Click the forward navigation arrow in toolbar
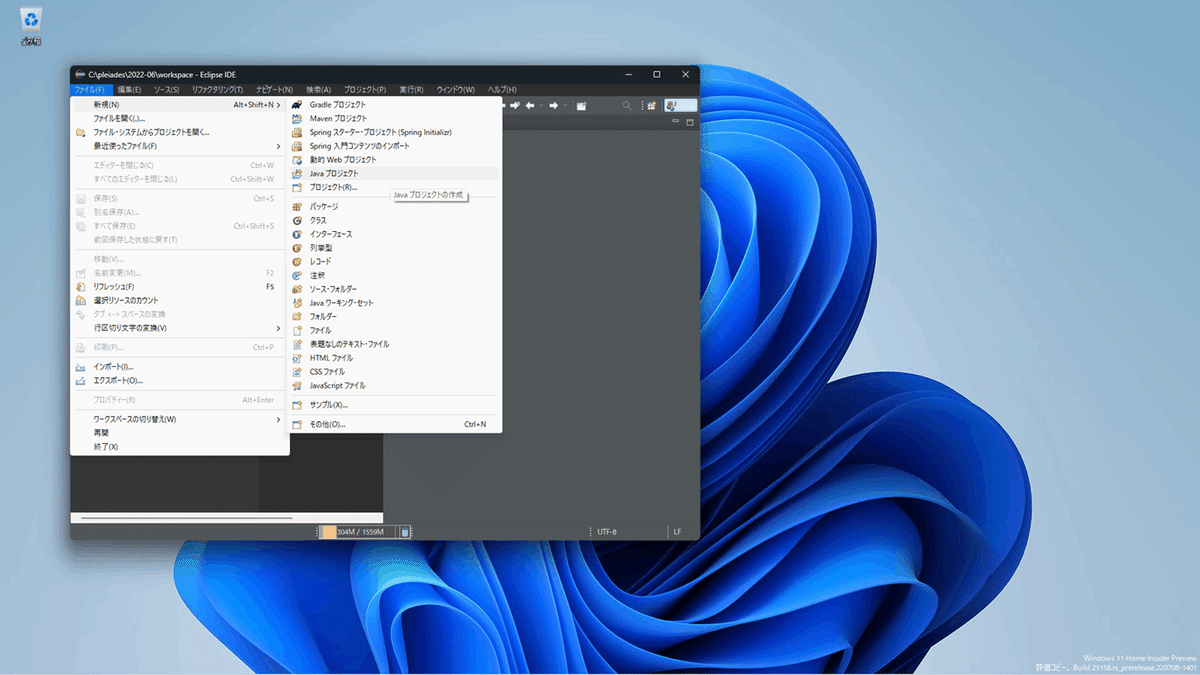The height and width of the screenshot is (675, 1200). (553, 105)
